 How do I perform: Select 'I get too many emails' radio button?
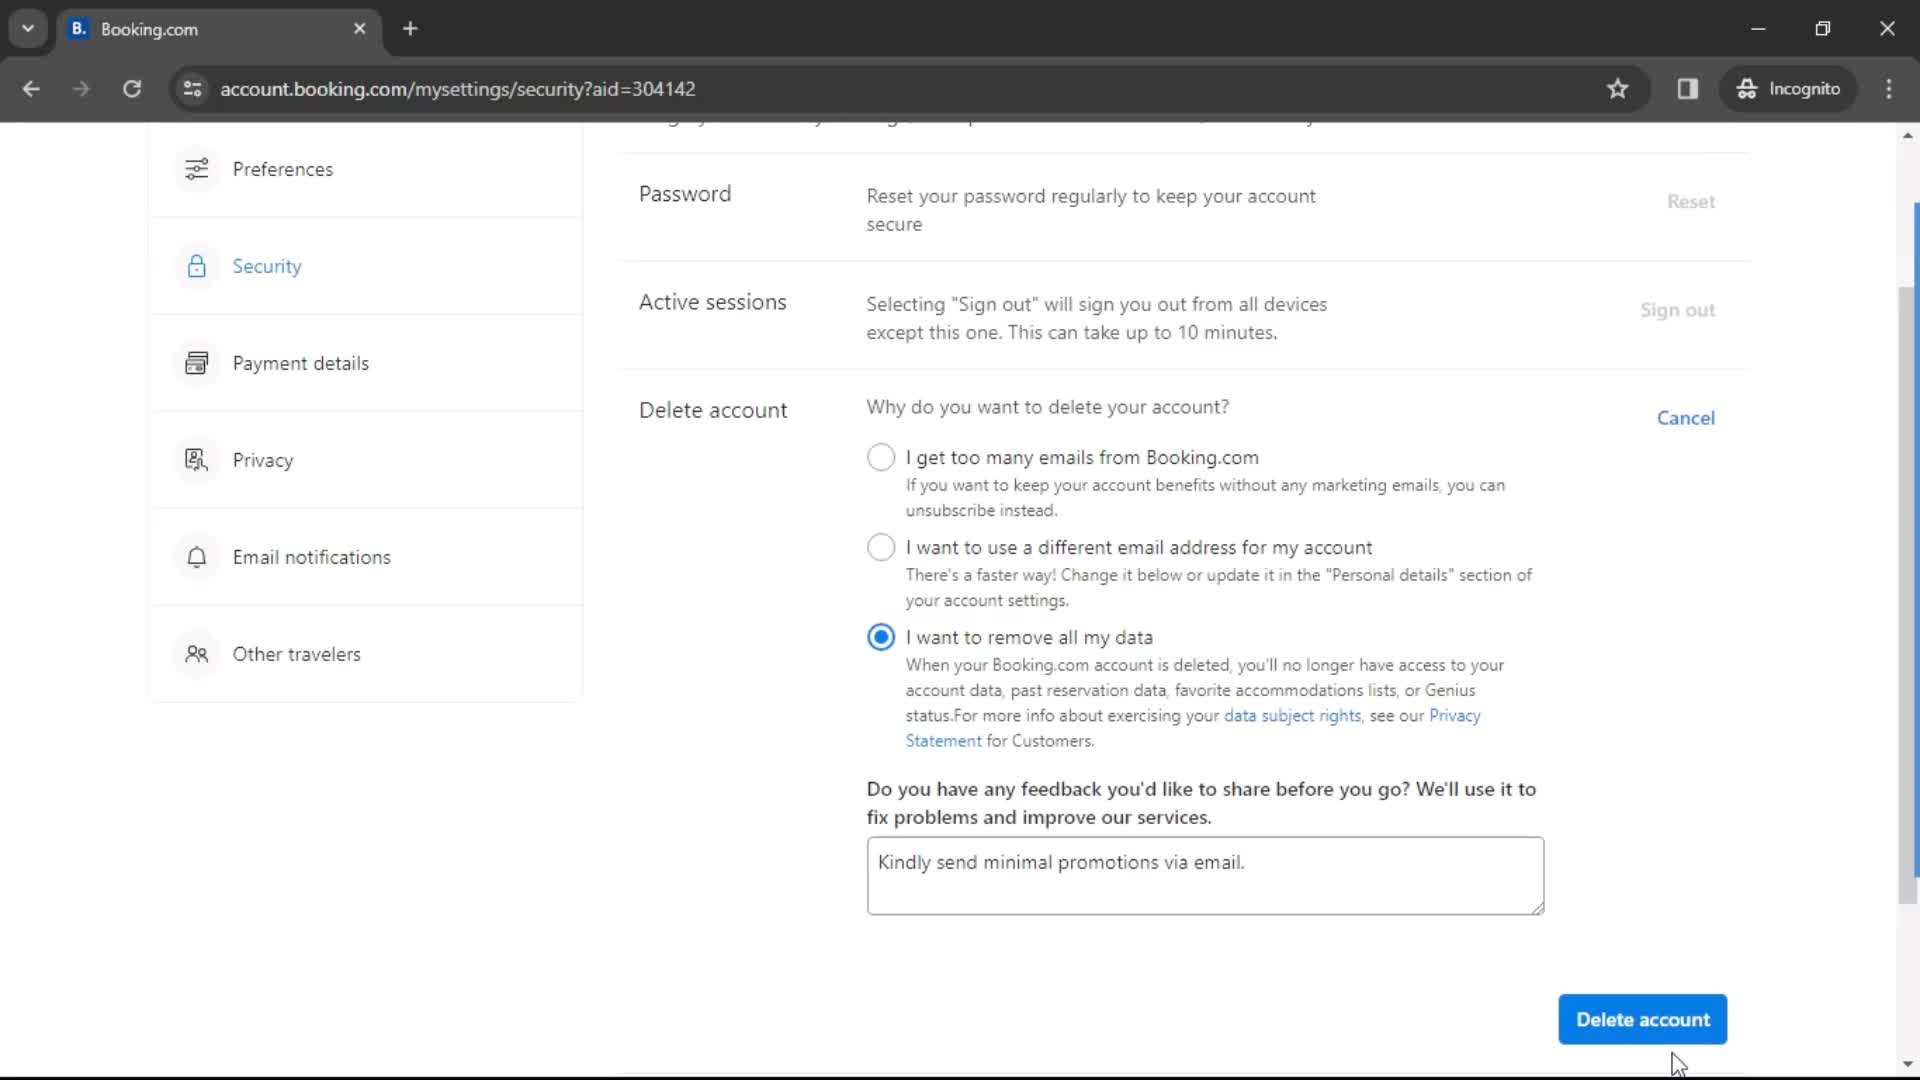(x=881, y=456)
